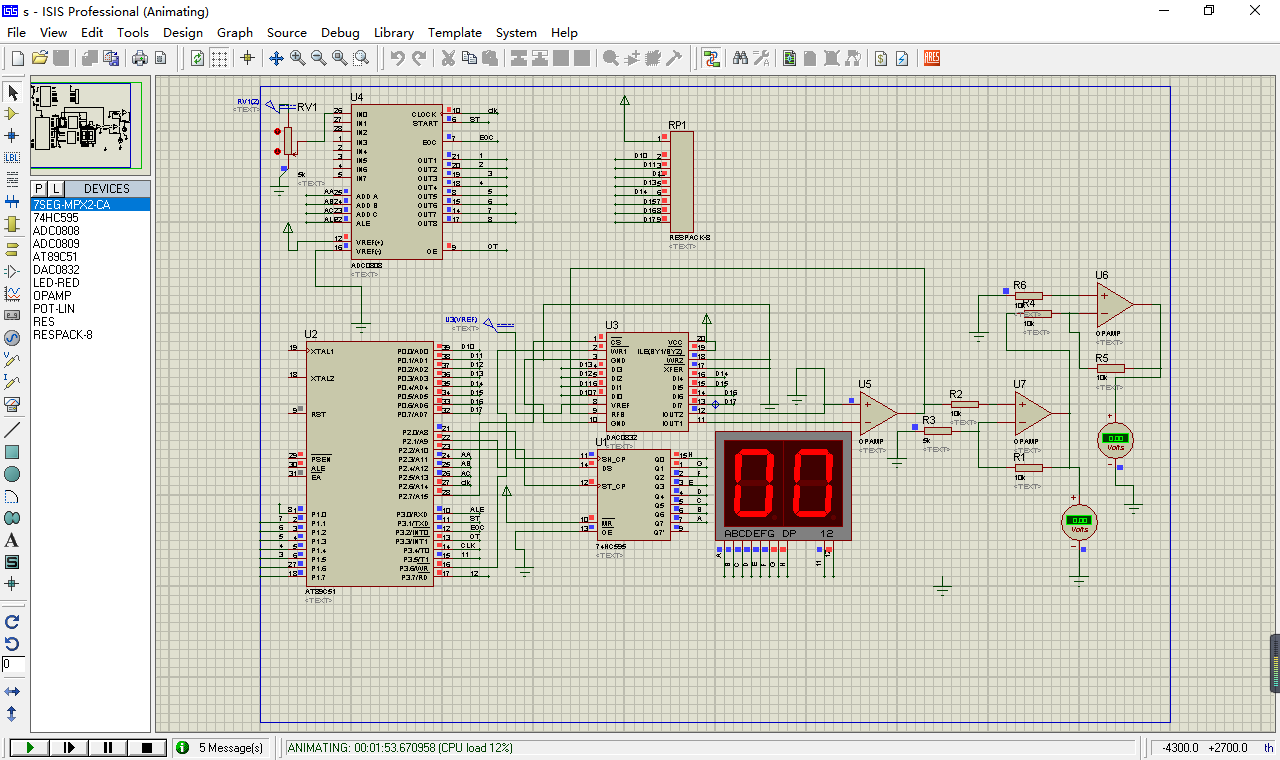Click the binoculars search and tag icon
Screen dimensions: 1280x760
[x=740, y=58]
